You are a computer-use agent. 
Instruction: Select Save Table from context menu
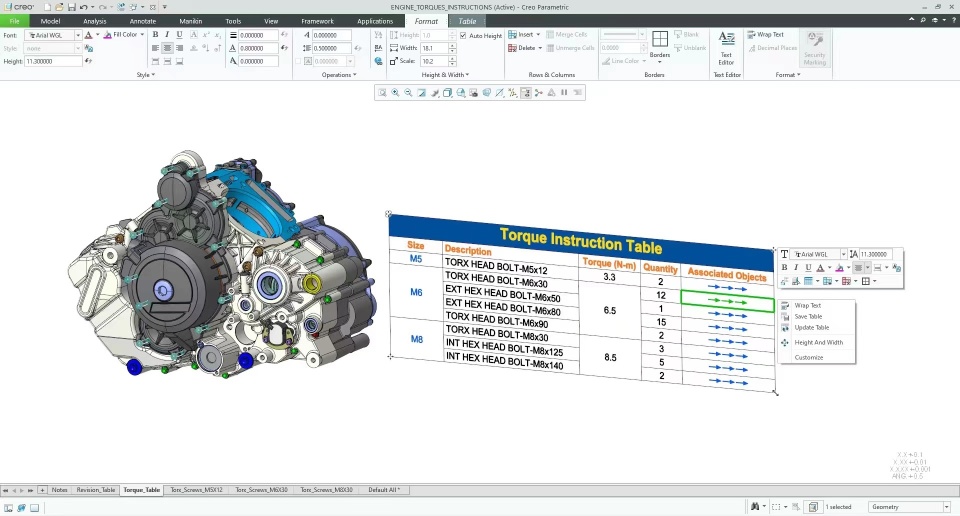click(x=808, y=317)
